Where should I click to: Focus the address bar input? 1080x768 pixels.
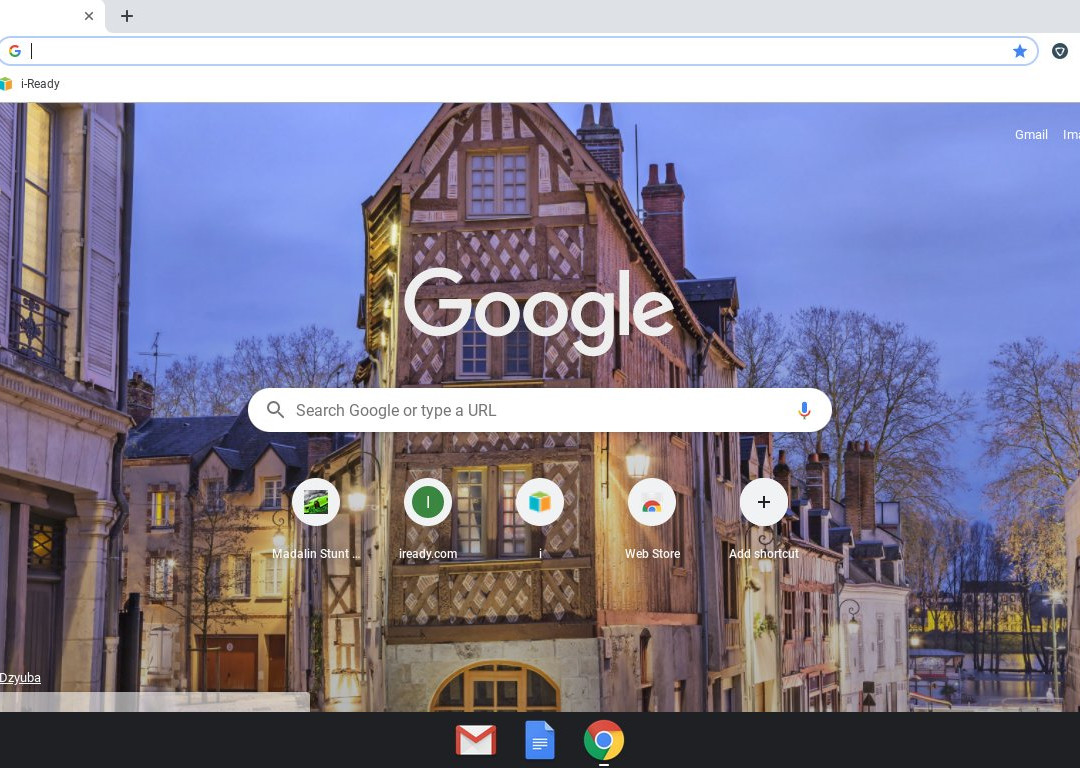pos(517,51)
